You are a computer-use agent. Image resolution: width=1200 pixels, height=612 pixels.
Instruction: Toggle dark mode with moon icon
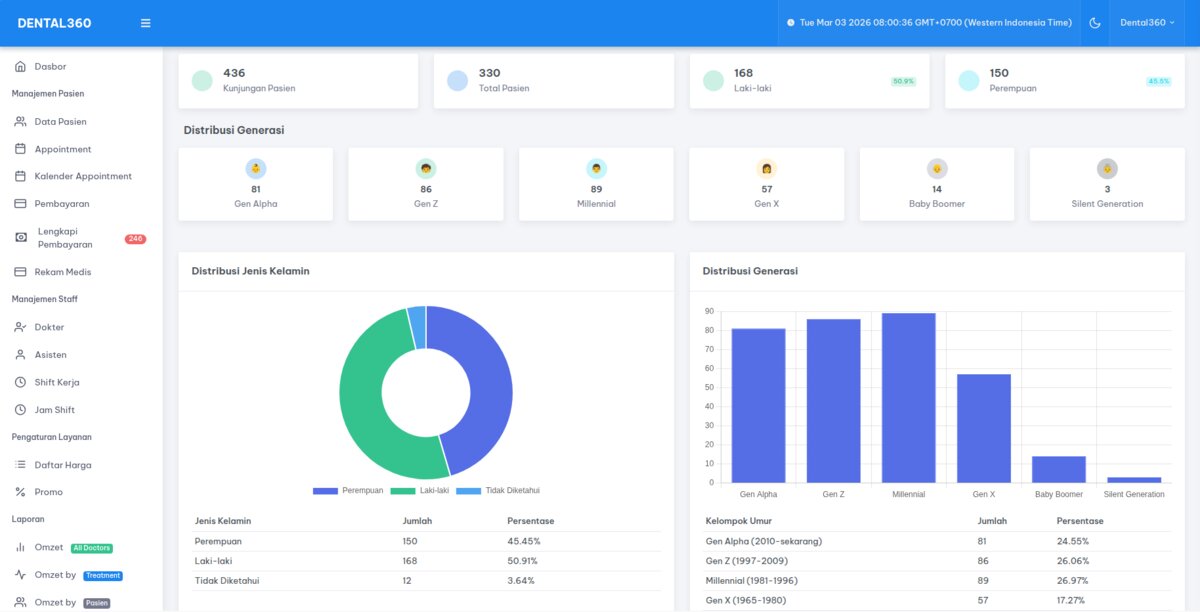1095,23
